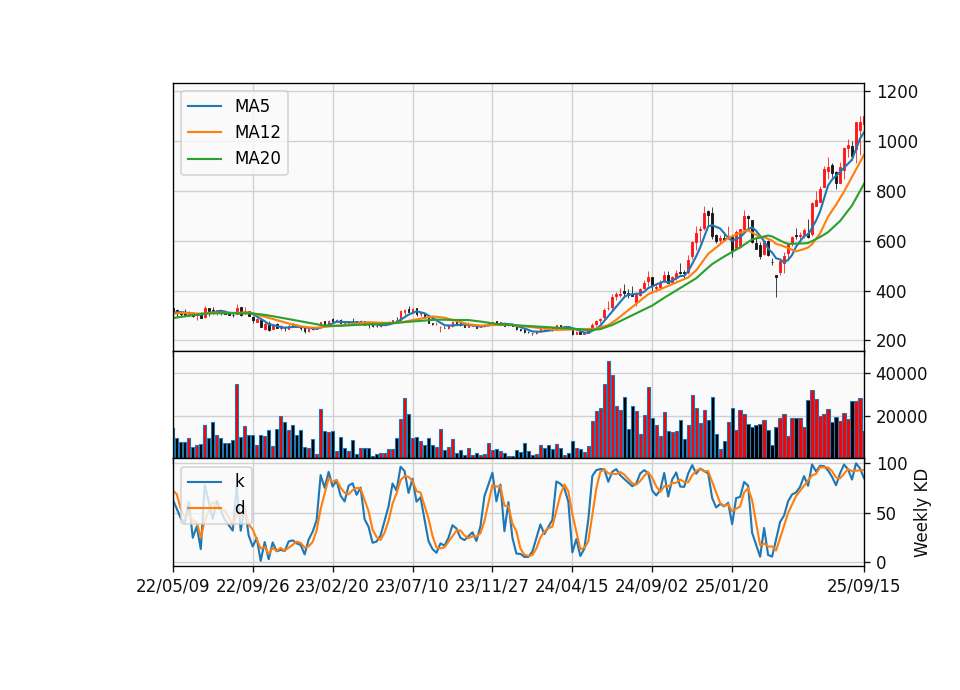960x690 pixels.
Task: Click the 40000 volume axis label
Action: coord(902,374)
